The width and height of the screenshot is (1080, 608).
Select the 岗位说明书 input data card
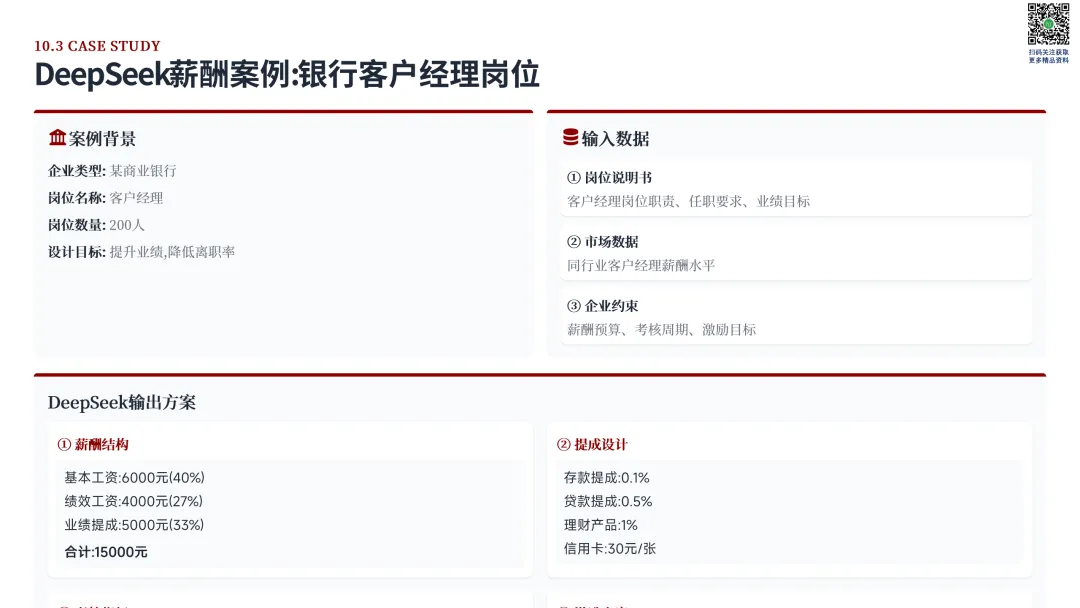796,188
